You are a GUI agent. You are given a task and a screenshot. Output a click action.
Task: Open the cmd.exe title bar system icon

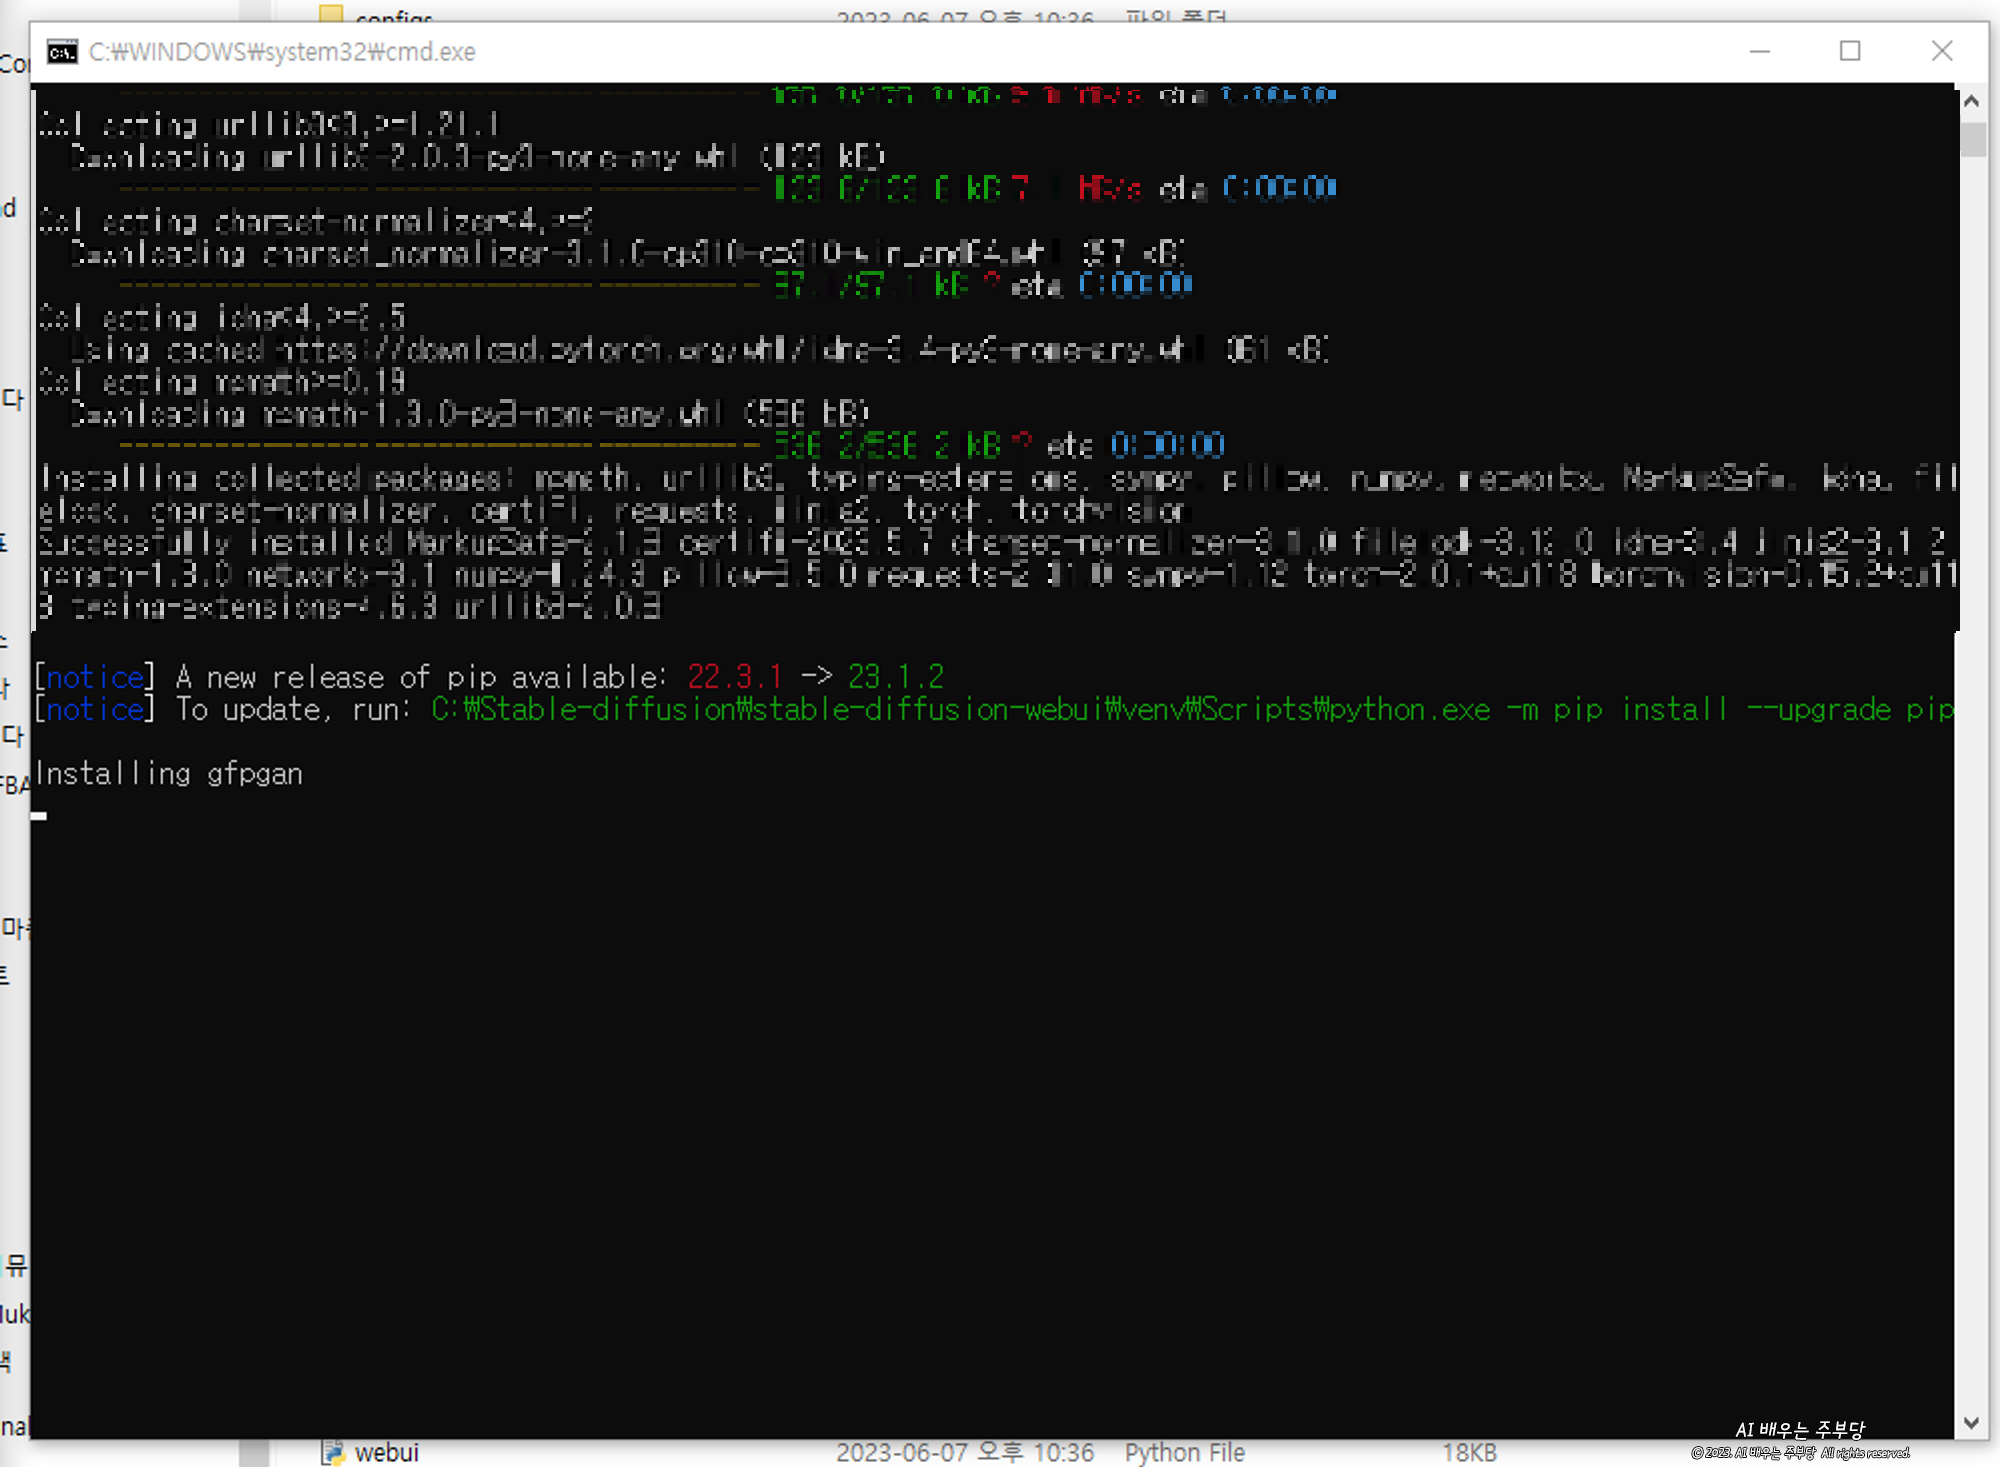62,52
